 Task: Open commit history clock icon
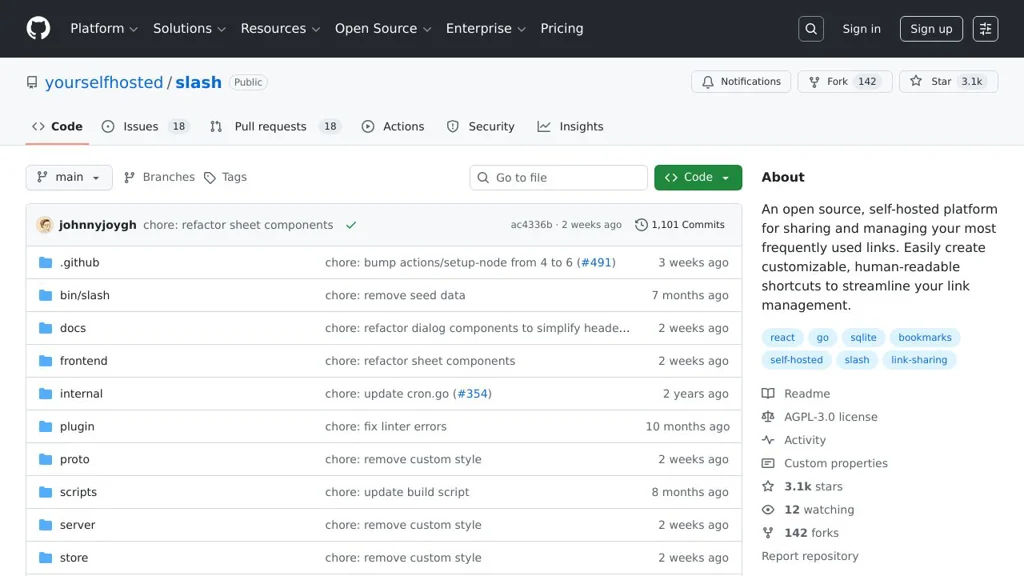(x=641, y=225)
